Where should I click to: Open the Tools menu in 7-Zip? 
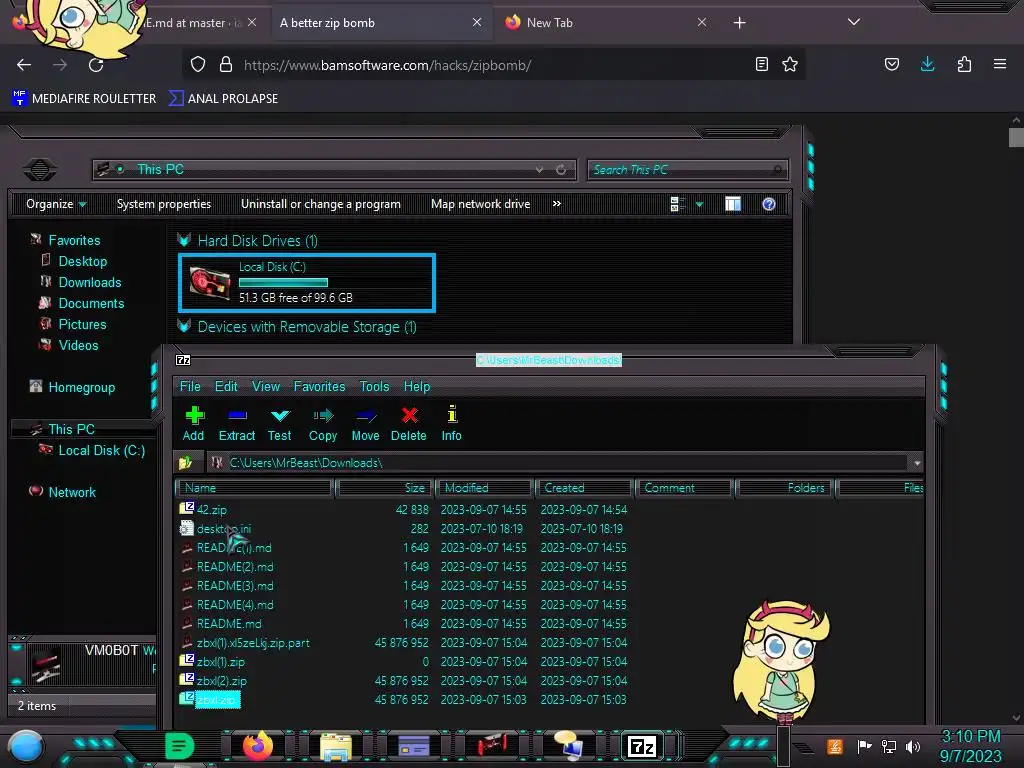[374, 387]
